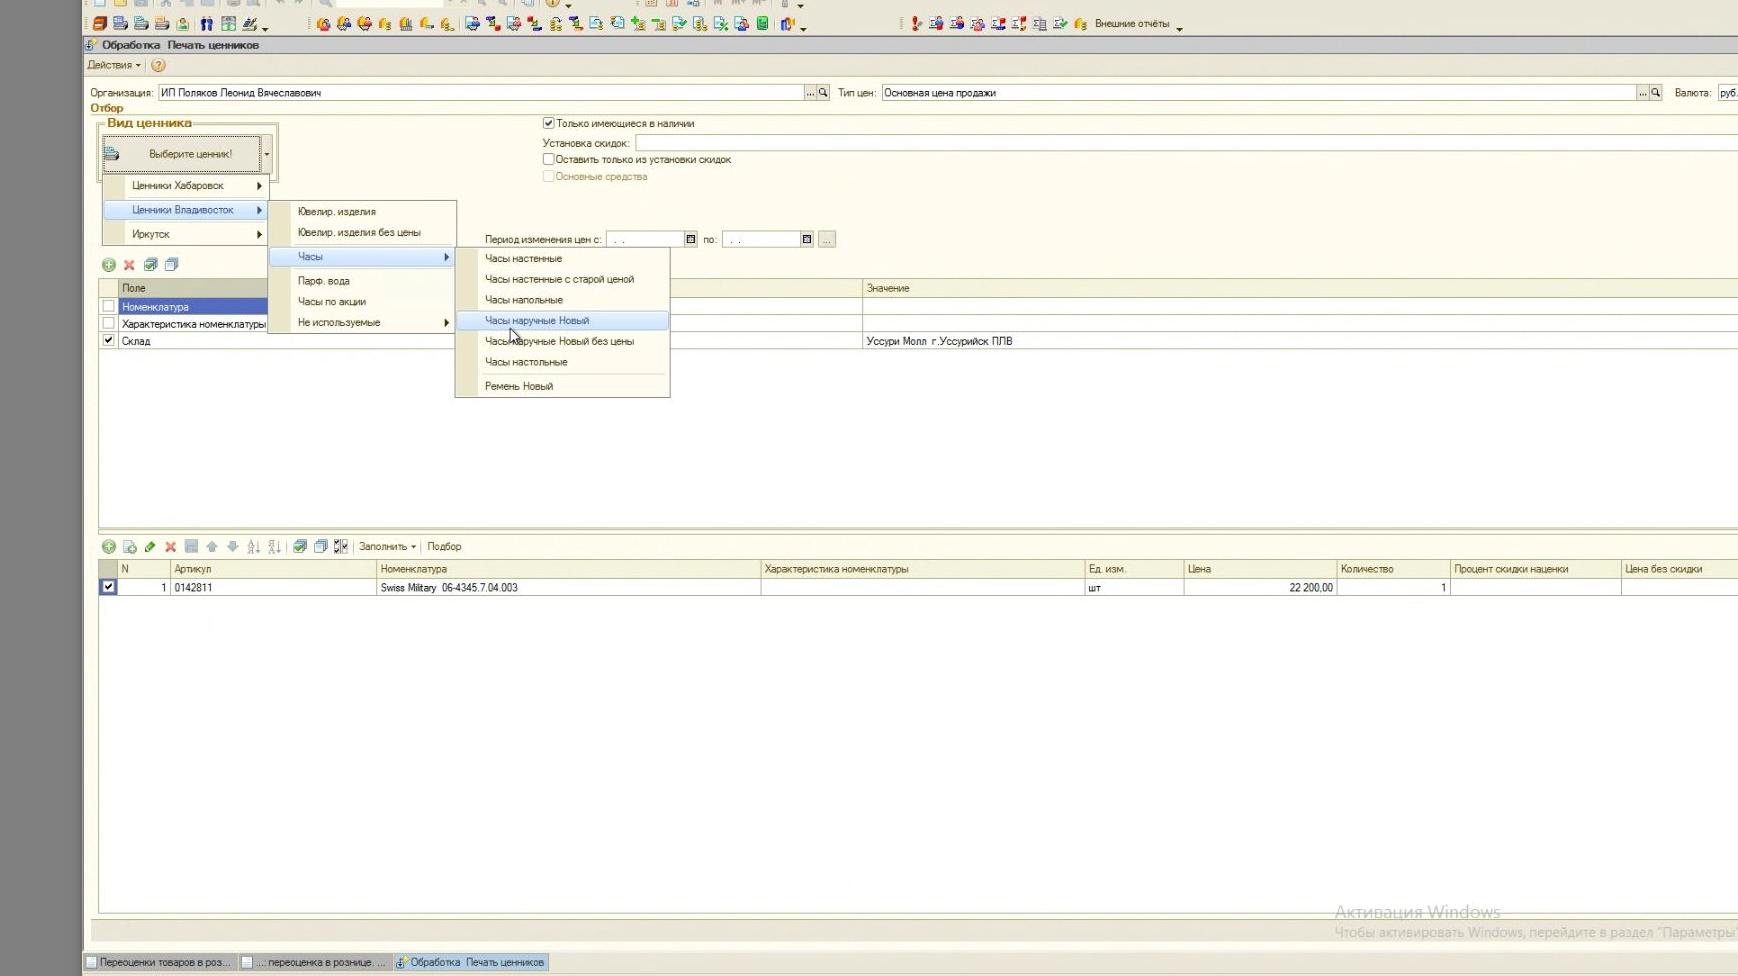
Task: Switch to Обработка Печать ценников tab
Action: pos(471,962)
